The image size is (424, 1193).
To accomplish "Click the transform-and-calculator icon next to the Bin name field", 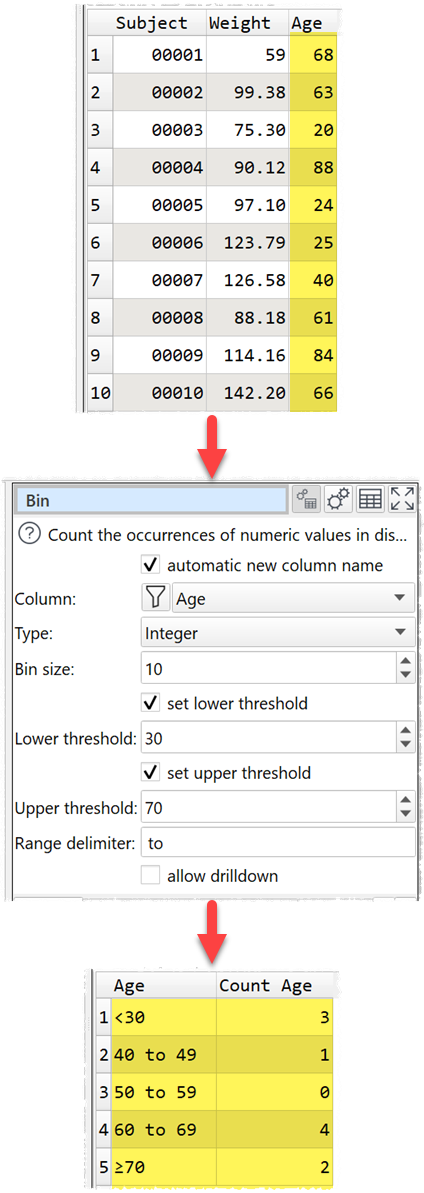I will pos(307,500).
